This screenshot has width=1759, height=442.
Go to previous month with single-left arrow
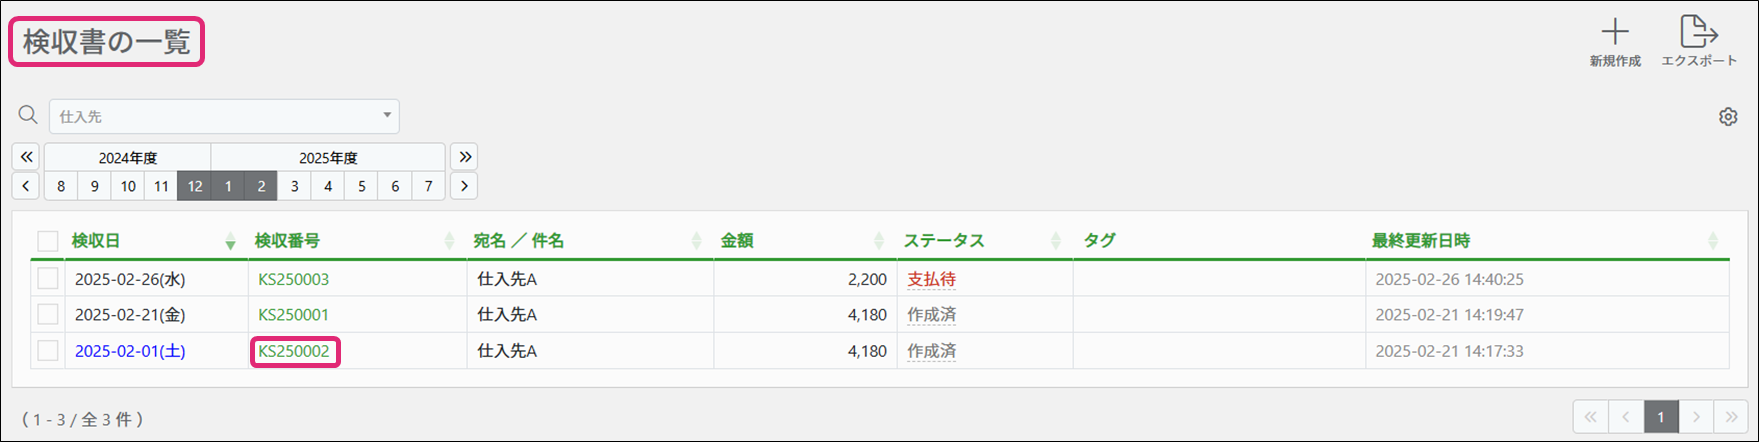point(26,186)
